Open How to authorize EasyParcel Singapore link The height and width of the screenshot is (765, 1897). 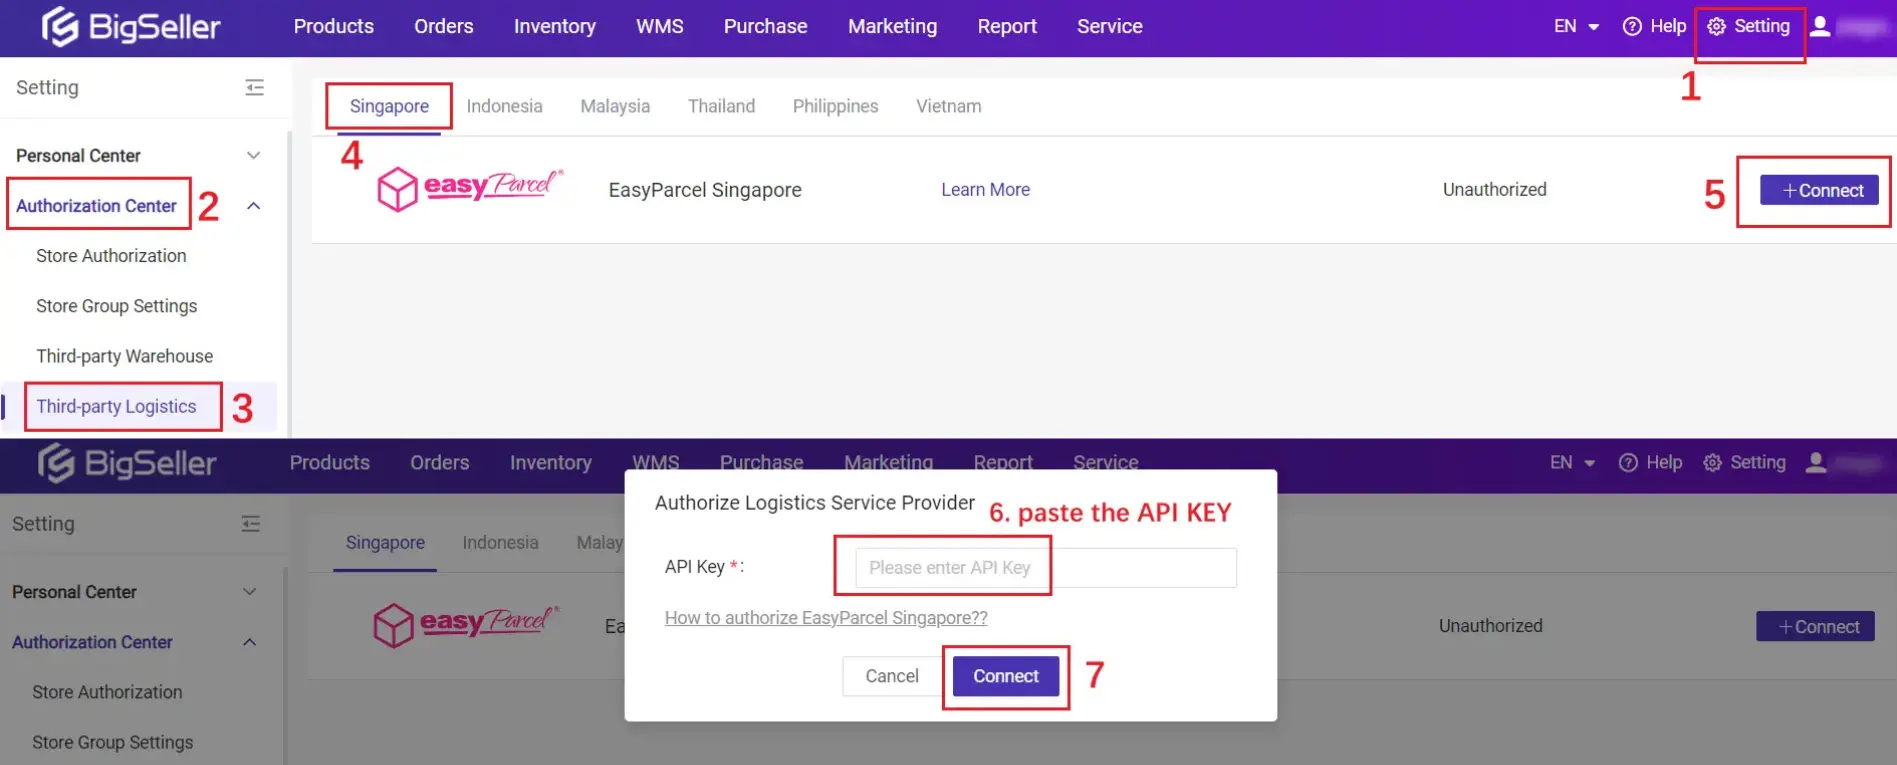(826, 618)
